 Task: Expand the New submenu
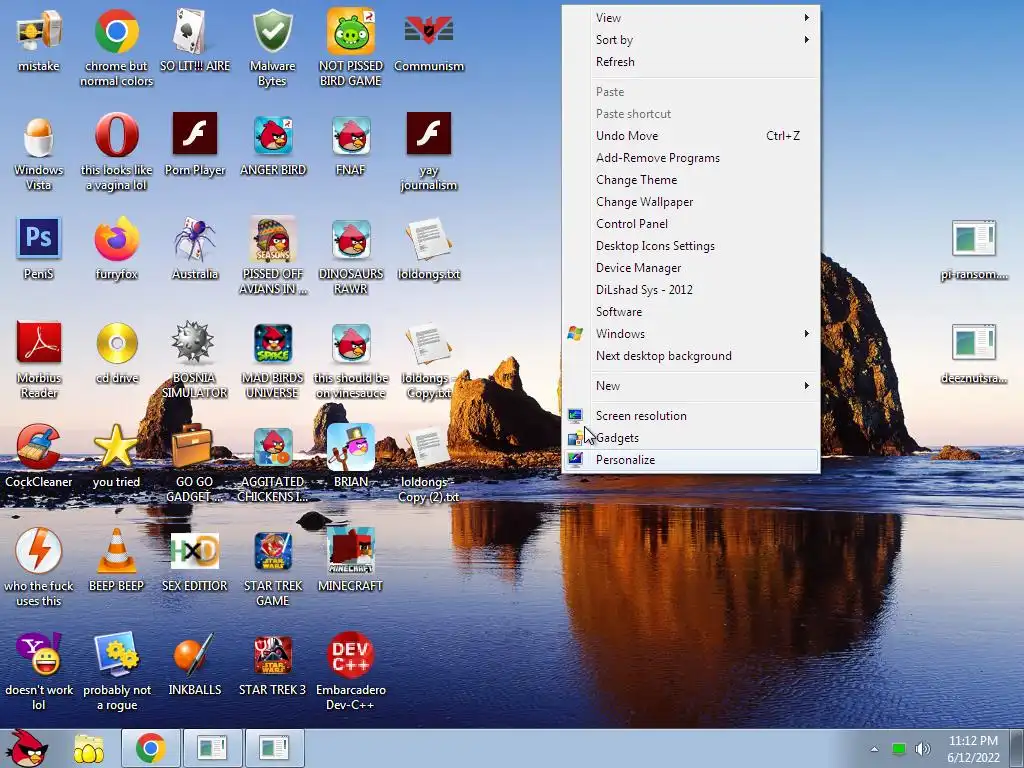[x=691, y=386]
